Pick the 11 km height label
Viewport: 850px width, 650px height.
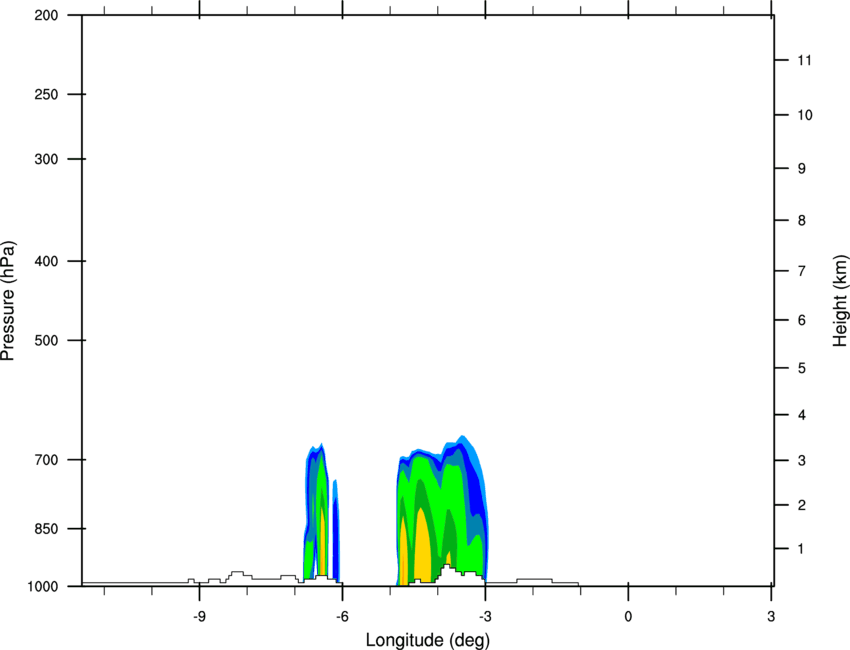[804, 60]
